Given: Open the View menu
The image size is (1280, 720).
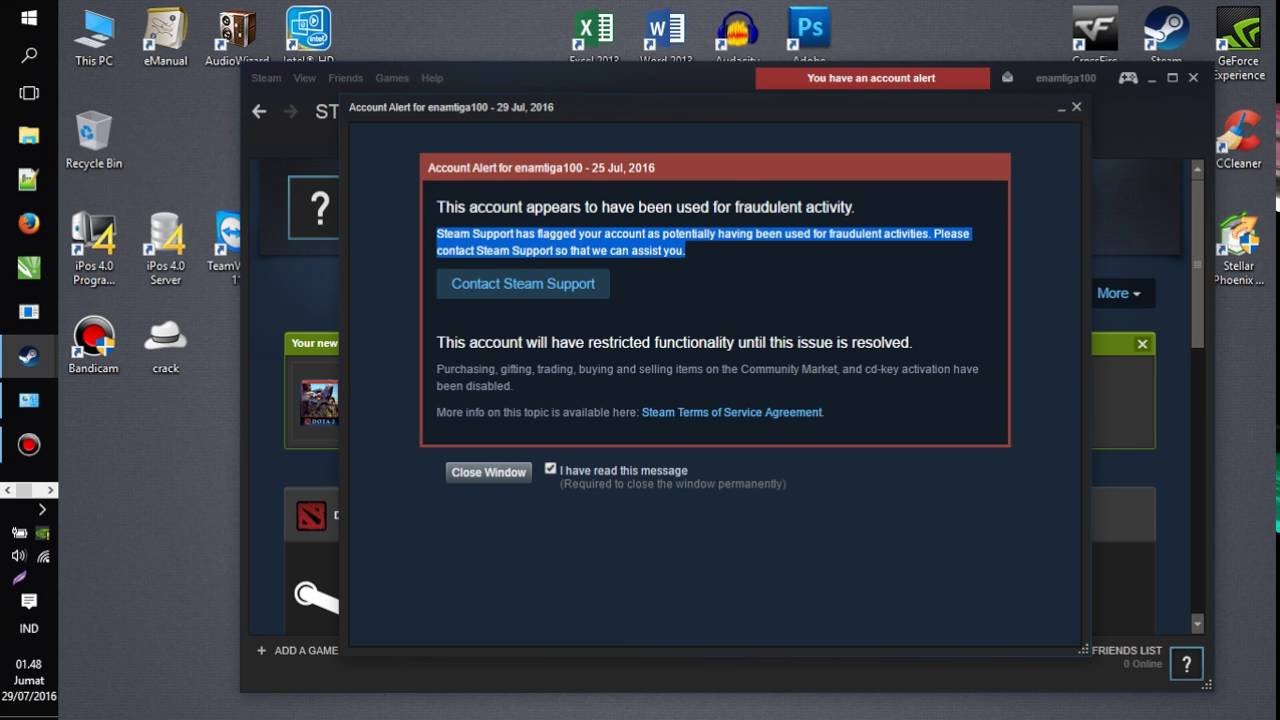Looking at the screenshot, I should (304, 78).
